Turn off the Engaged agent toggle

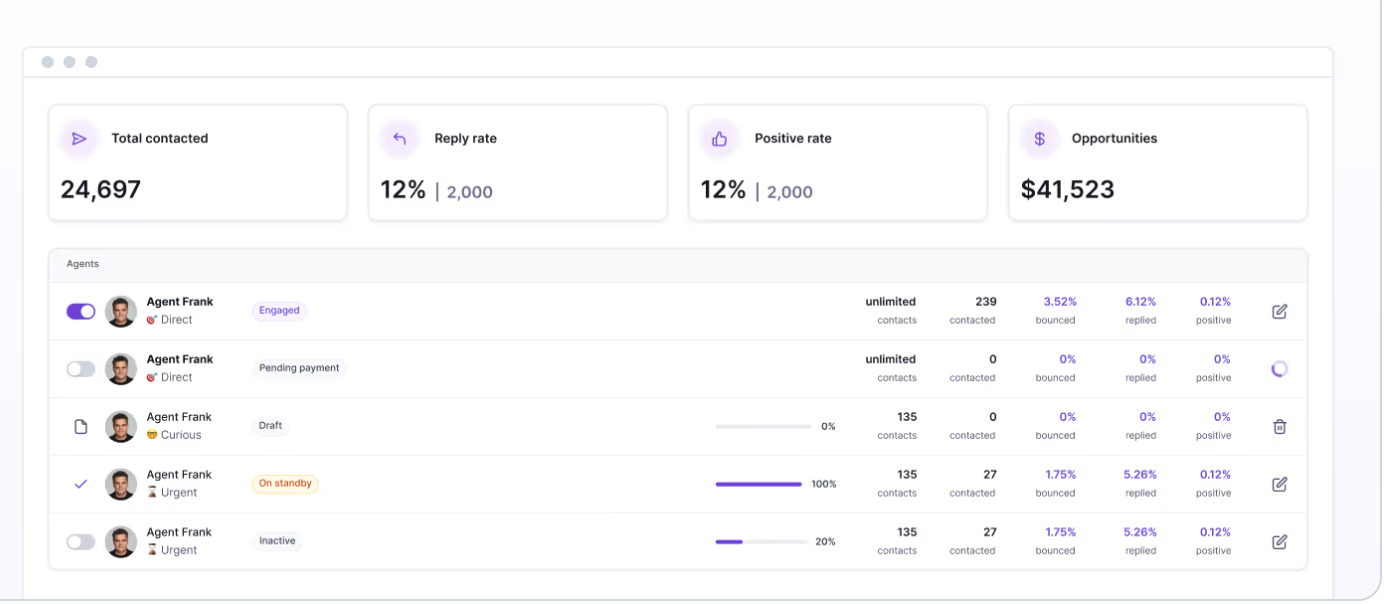pyautogui.click(x=81, y=311)
